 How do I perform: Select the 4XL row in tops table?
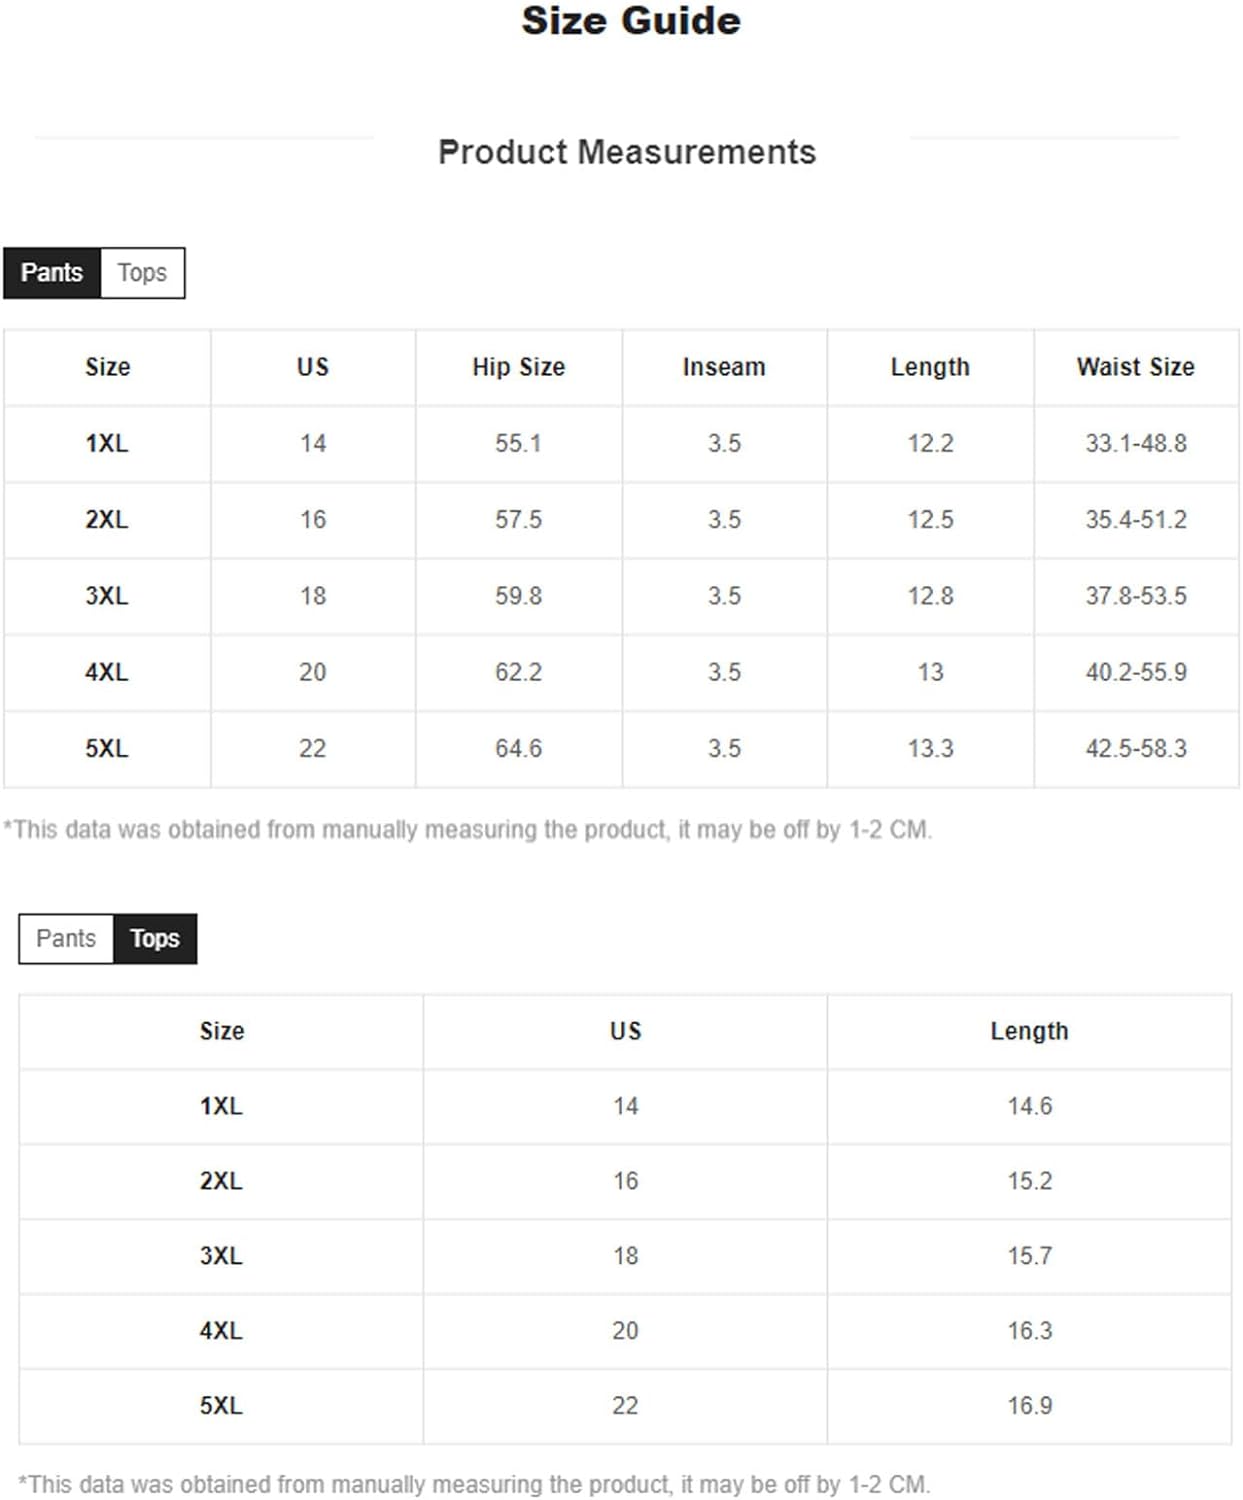[x=625, y=1331]
